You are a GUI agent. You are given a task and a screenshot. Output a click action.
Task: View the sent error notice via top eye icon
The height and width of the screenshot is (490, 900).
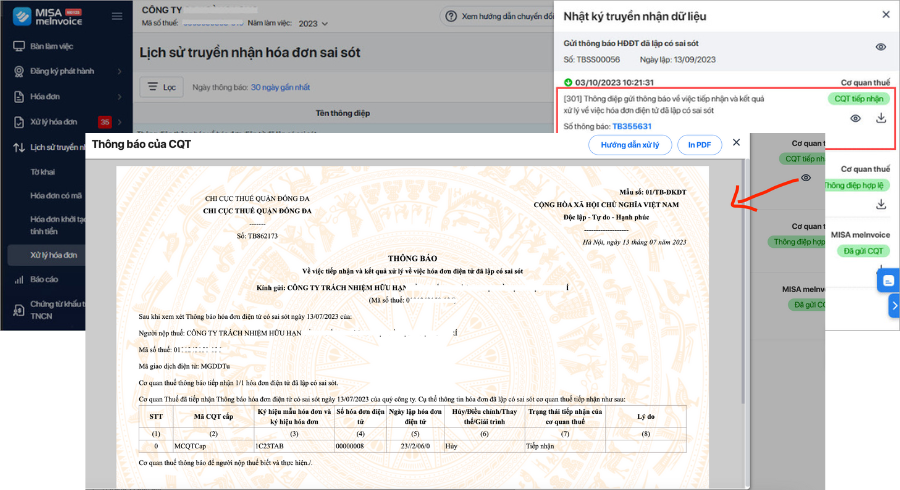click(x=880, y=47)
